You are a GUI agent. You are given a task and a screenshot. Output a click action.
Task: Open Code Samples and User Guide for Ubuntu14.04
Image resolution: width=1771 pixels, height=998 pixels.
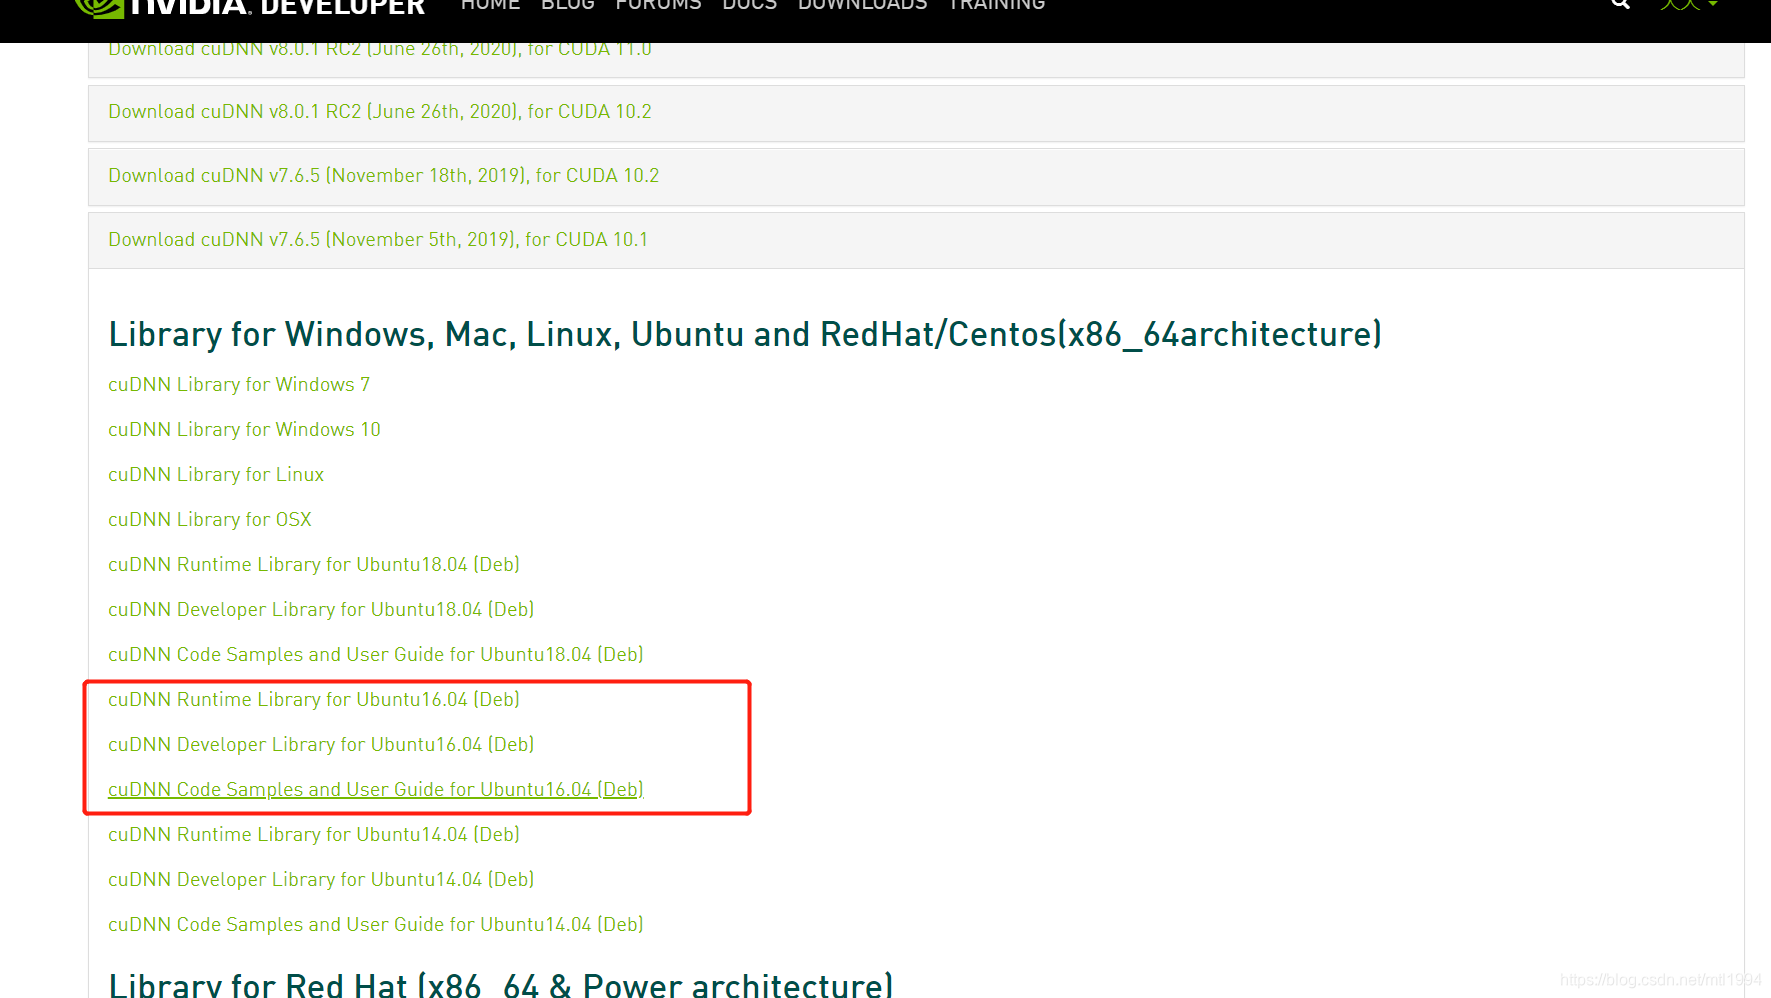376,925
